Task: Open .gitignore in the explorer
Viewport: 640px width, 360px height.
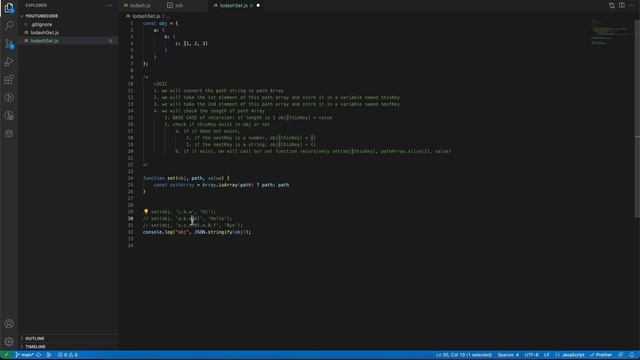Action: pyautogui.click(x=41, y=24)
